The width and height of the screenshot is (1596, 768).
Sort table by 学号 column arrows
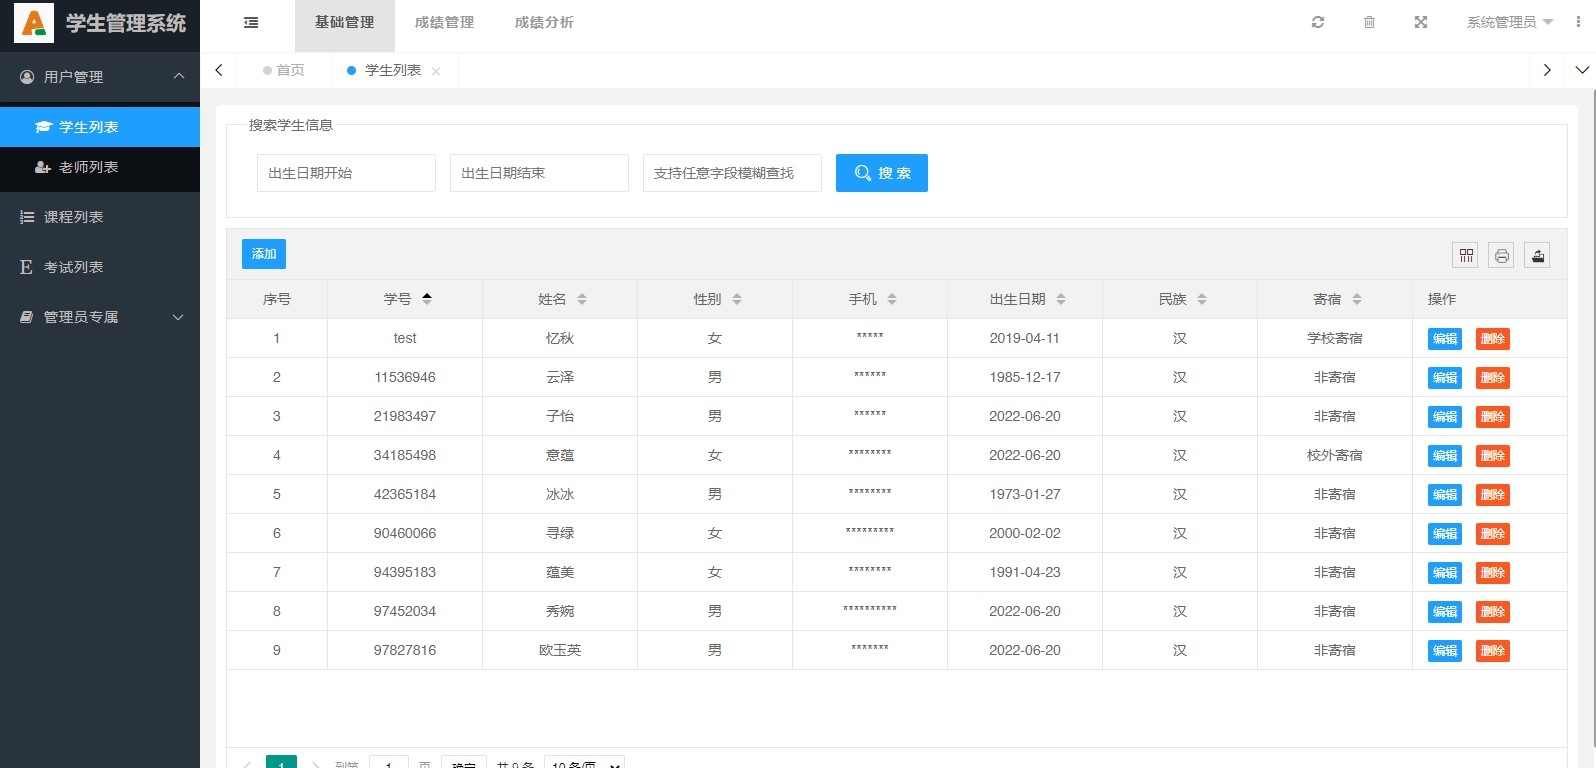click(x=427, y=299)
